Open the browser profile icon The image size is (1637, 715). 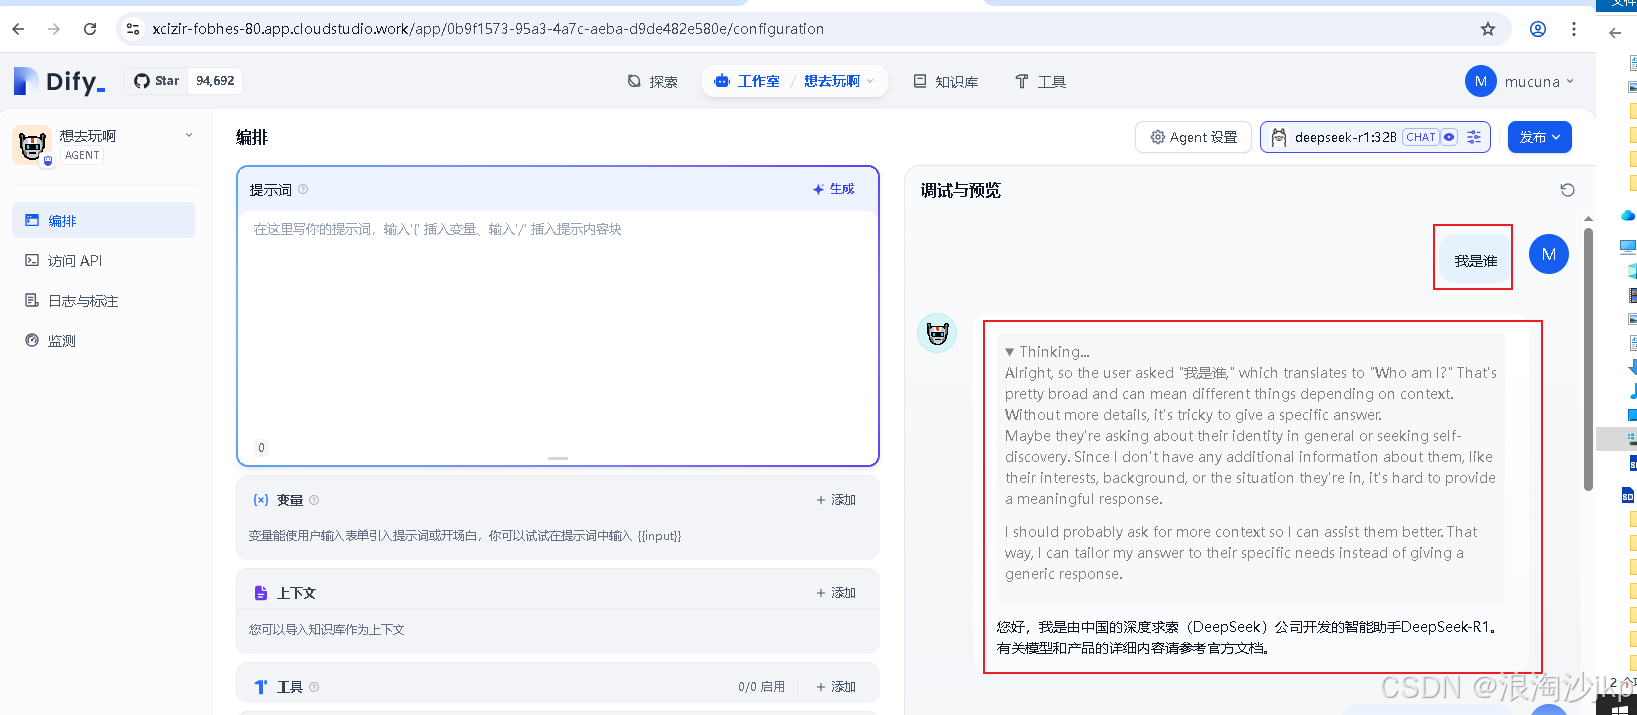[1538, 29]
